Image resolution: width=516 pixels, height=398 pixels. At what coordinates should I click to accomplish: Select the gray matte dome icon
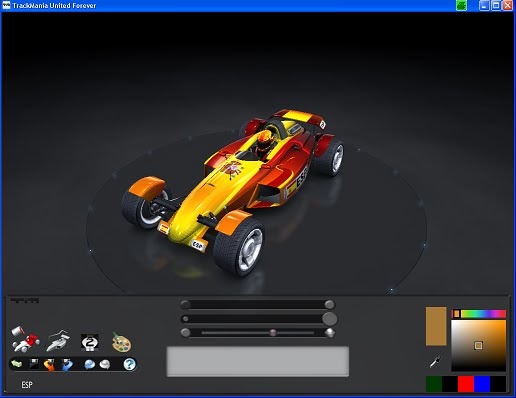coord(105,364)
